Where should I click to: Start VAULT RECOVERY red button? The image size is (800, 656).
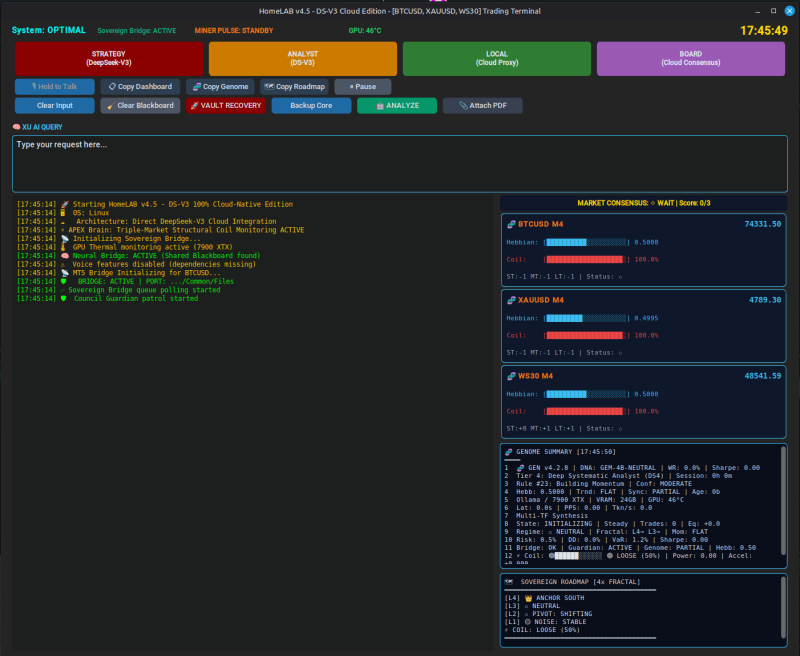(x=226, y=106)
